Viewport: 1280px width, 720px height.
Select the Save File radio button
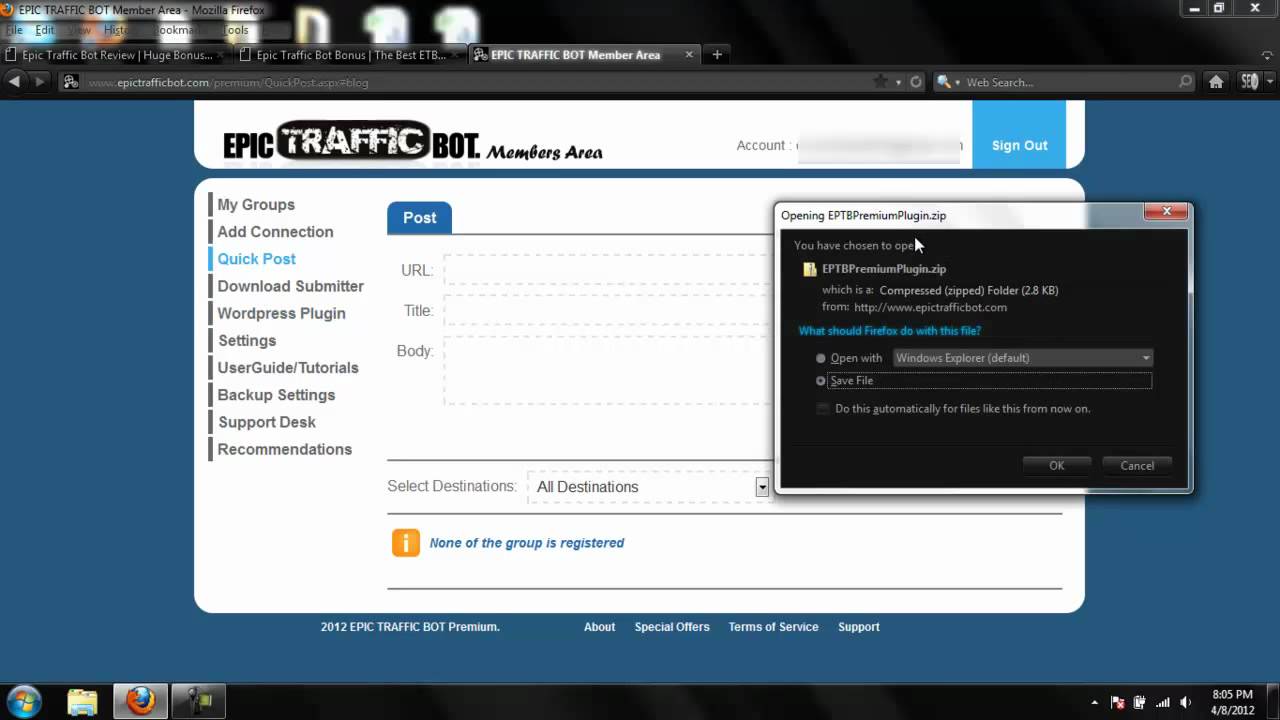tap(821, 381)
